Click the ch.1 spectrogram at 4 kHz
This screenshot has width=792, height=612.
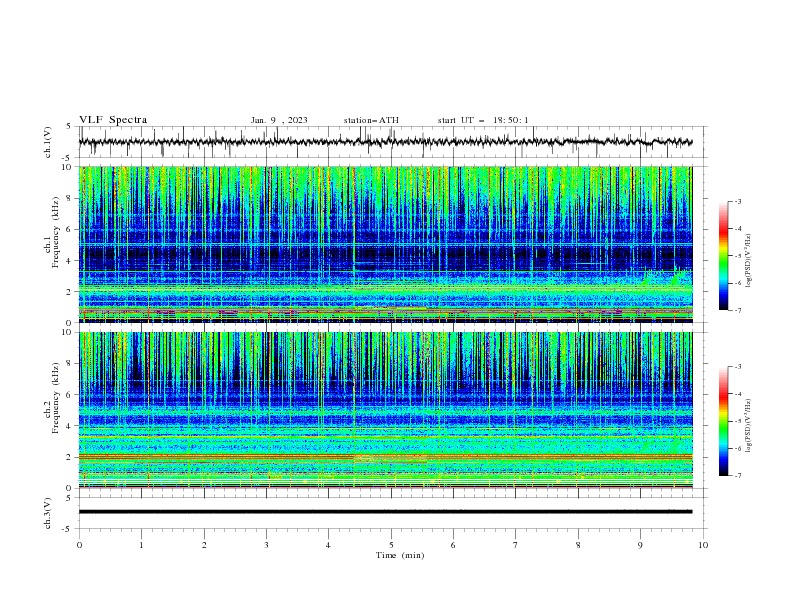[385, 261]
